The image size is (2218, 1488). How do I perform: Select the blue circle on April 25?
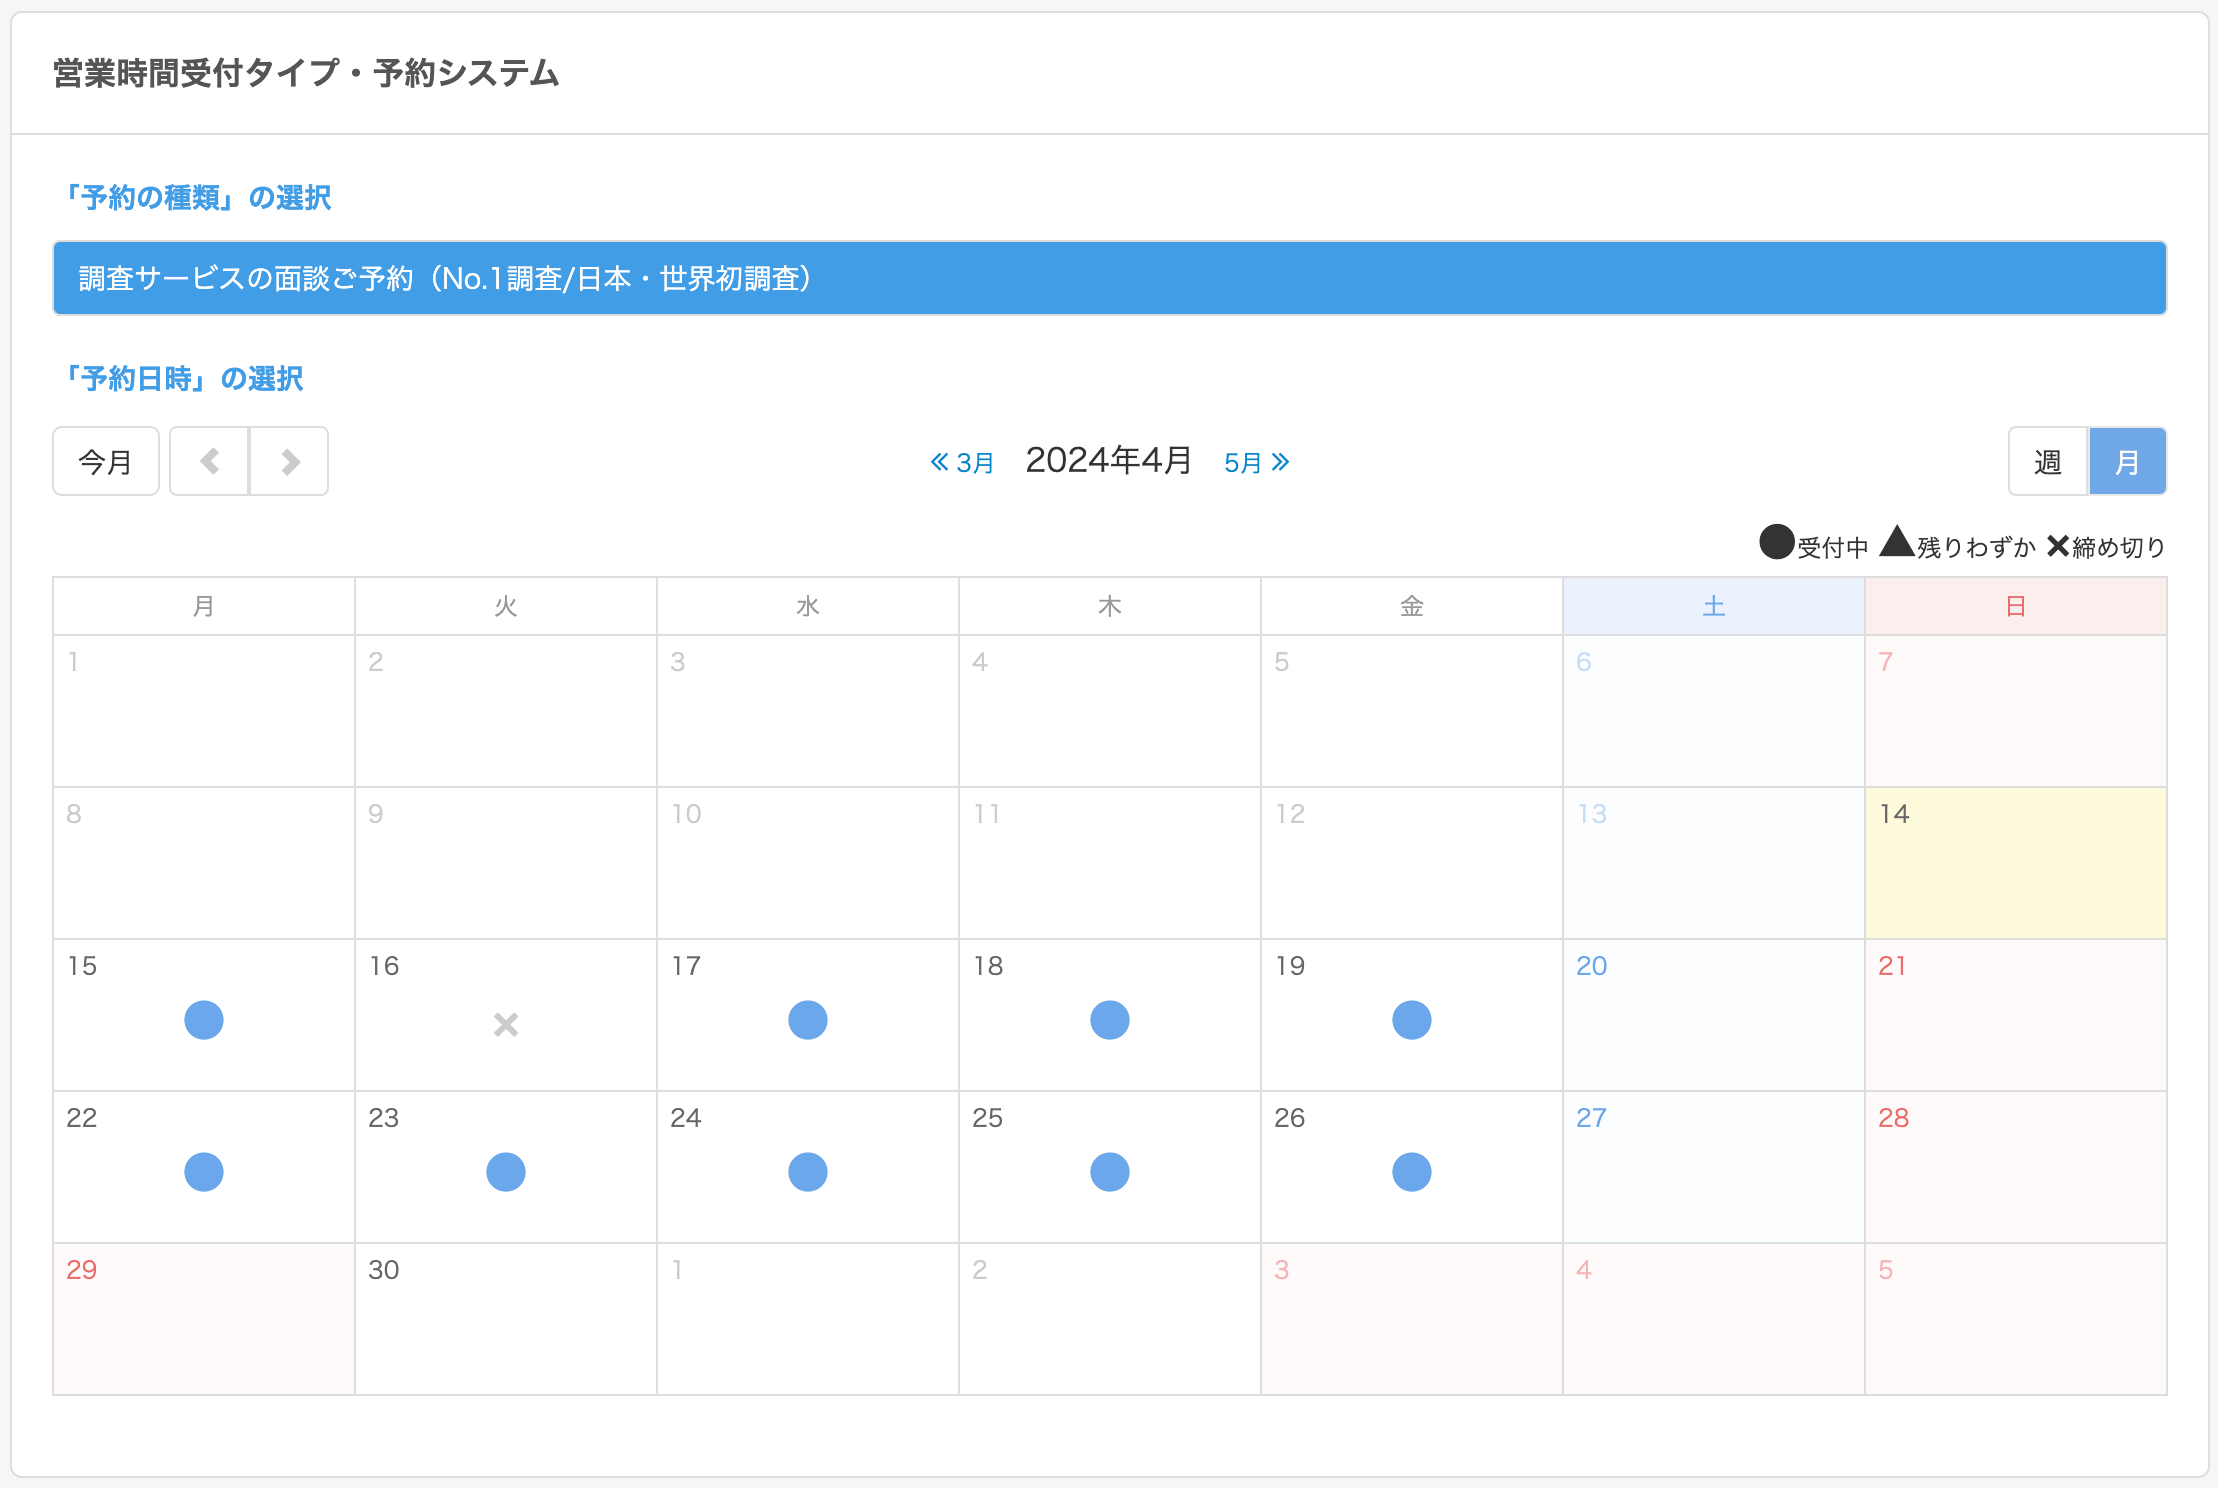(x=1110, y=1172)
